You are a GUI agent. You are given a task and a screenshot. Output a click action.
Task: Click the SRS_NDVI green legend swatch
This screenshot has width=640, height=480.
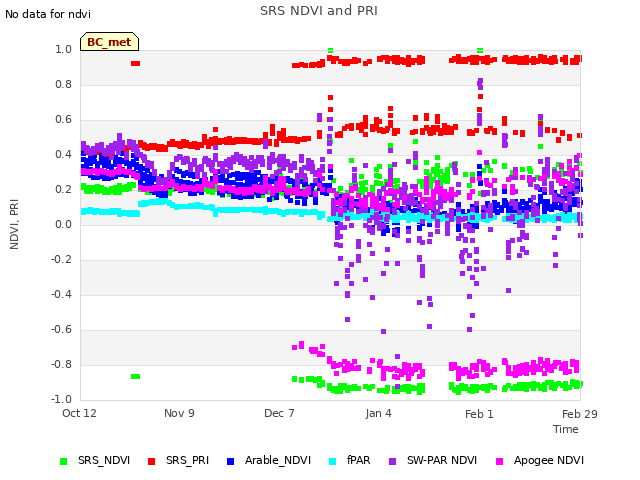click(x=63, y=461)
